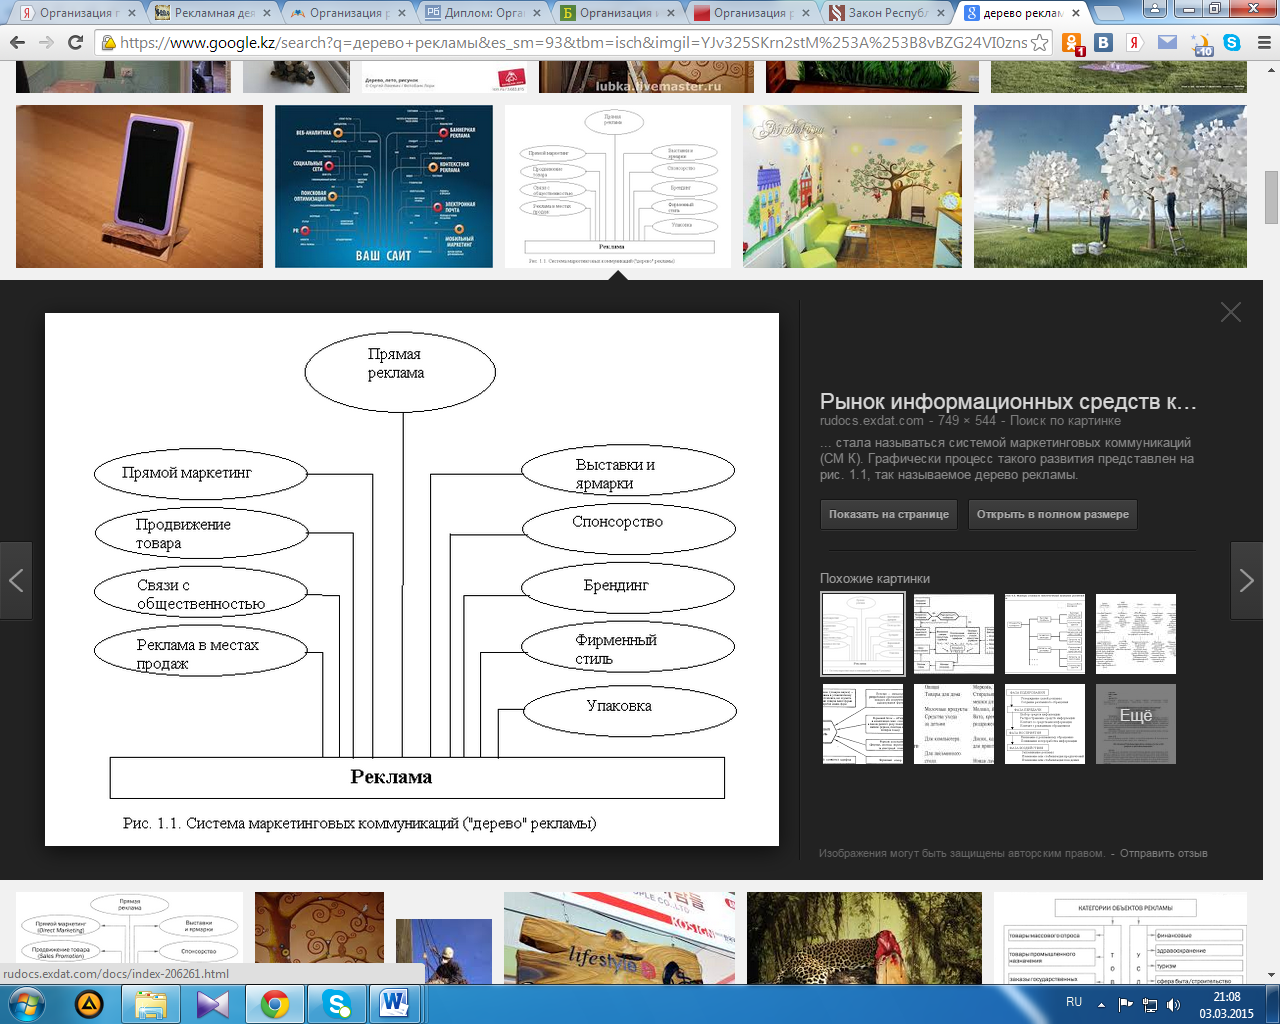Image resolution: width=1280 pixels, height=1024 pixels.
Task: Close the image preview panel
Action: (1231, 312)
